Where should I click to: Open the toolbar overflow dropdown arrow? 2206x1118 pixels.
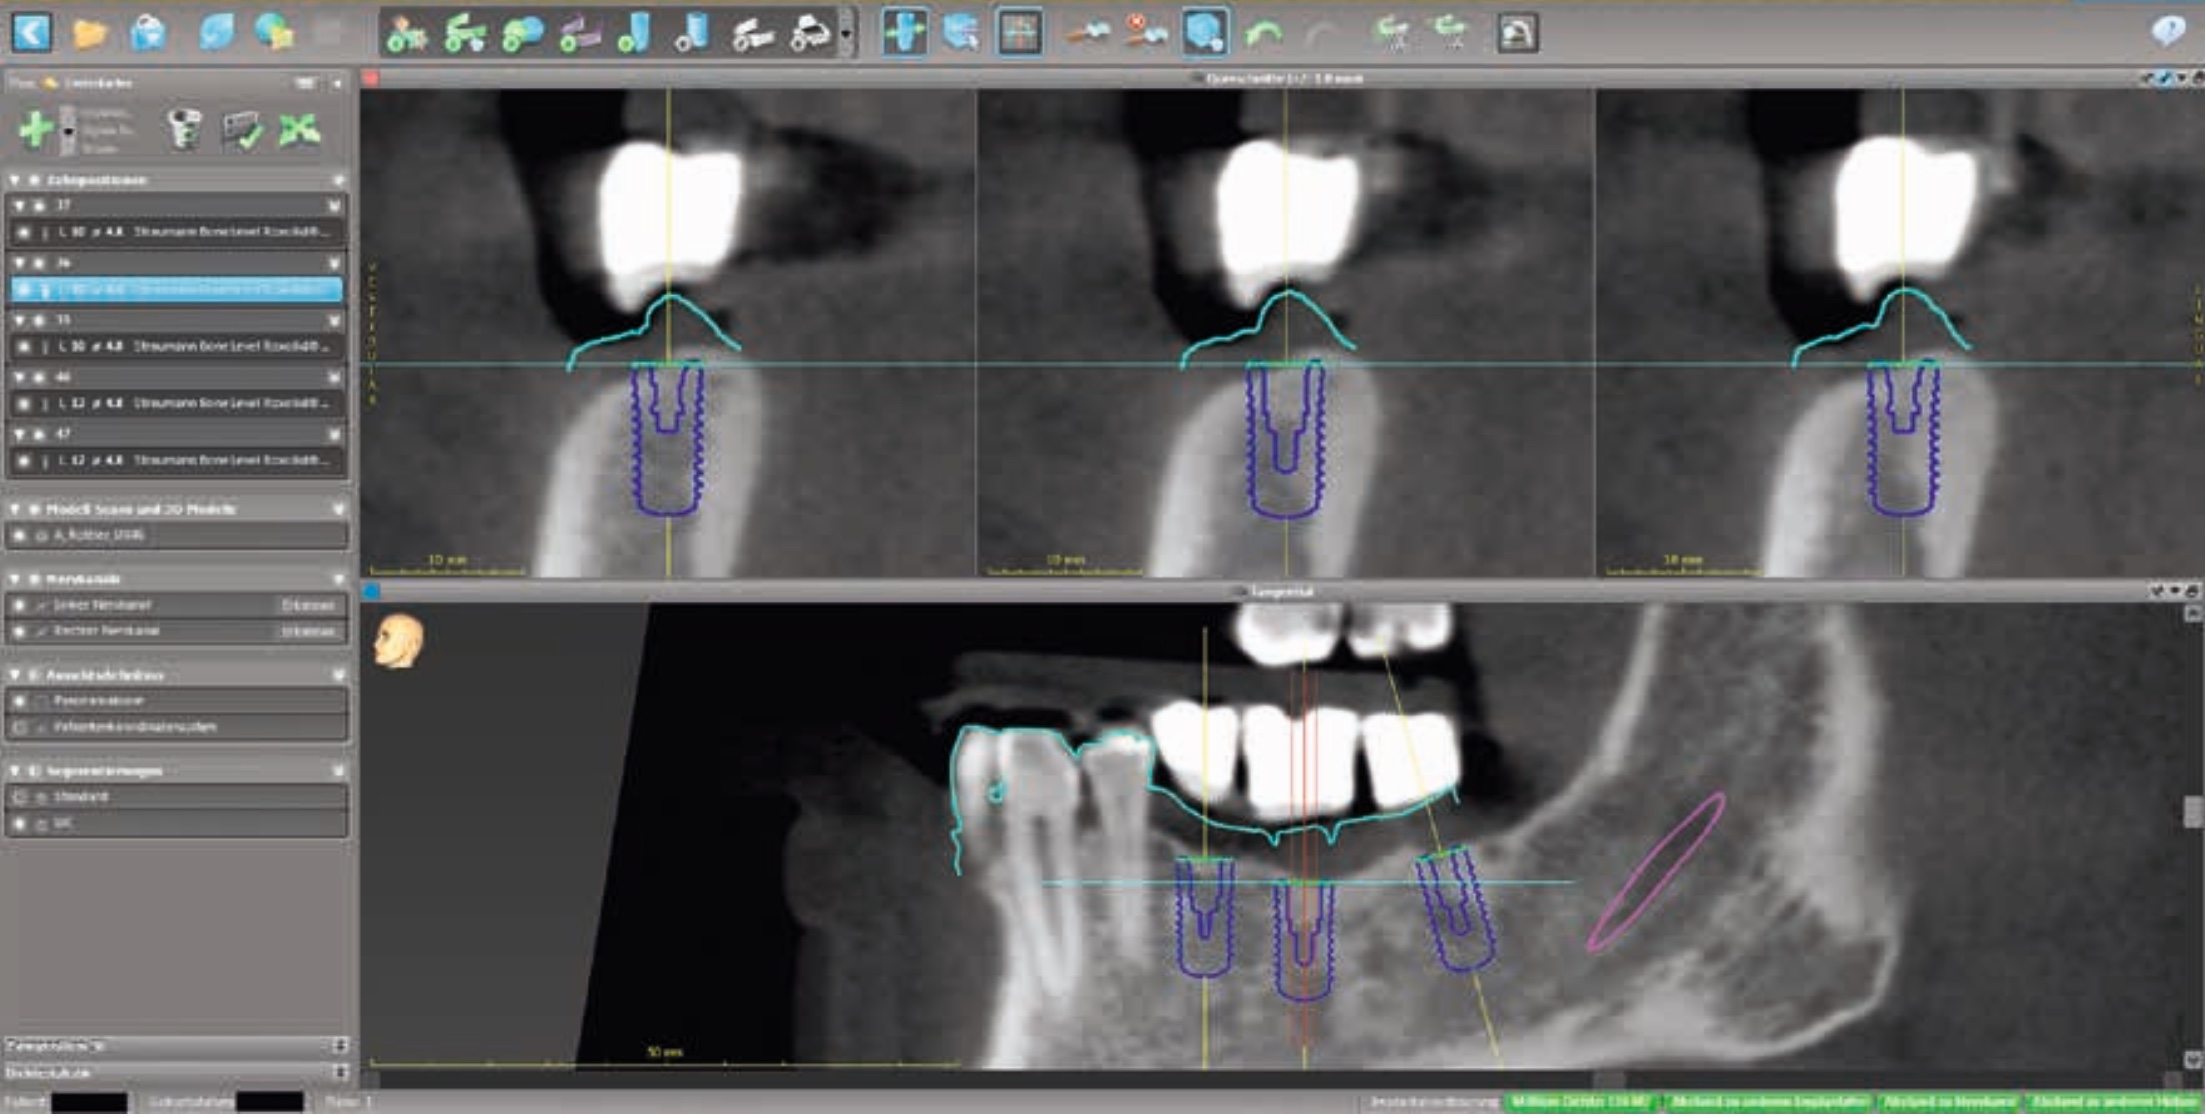(847, 34)
